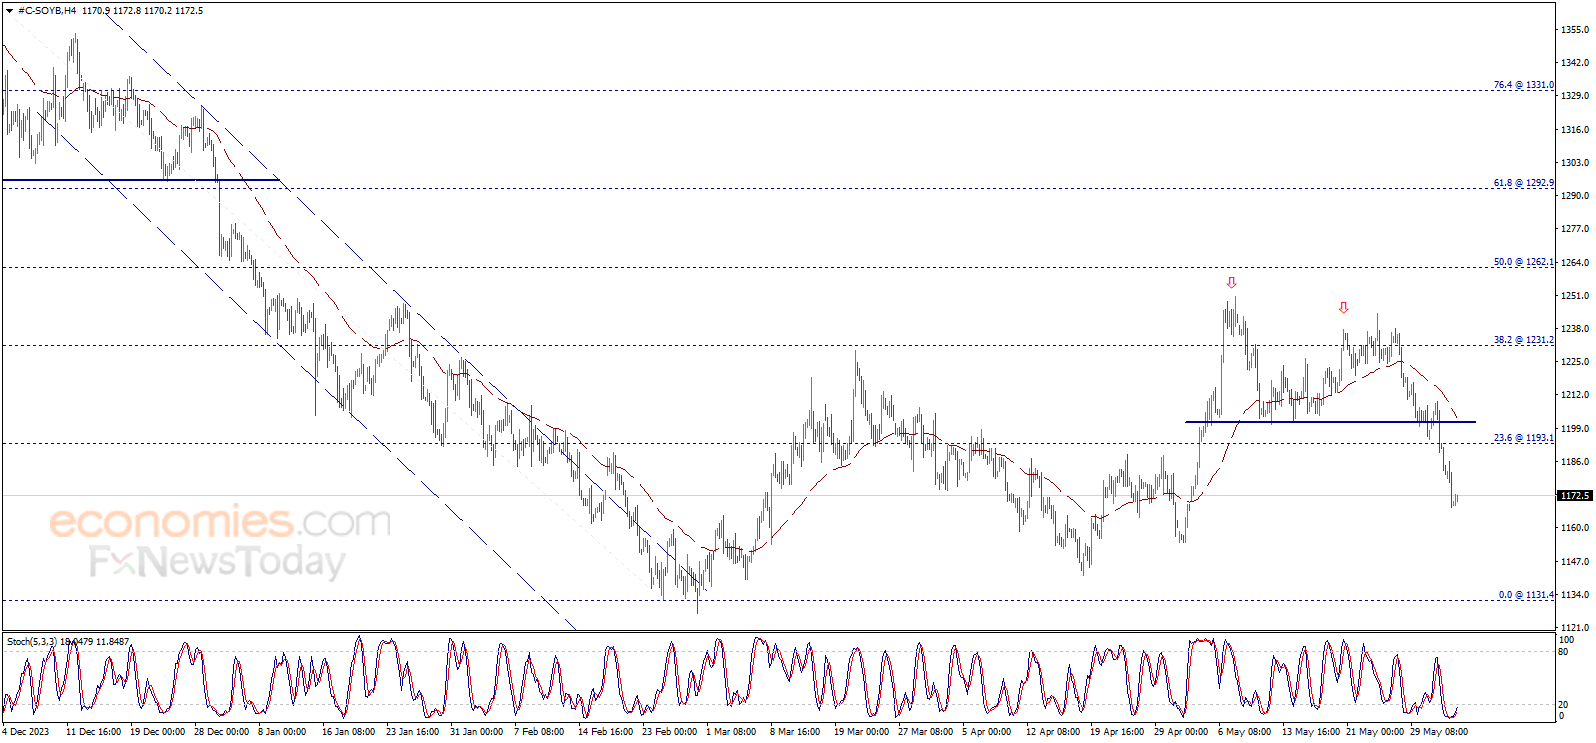Click the 8 Mar 16:00 date label
This screenshot has width=1596, height=743.
(x=795, y=732)
